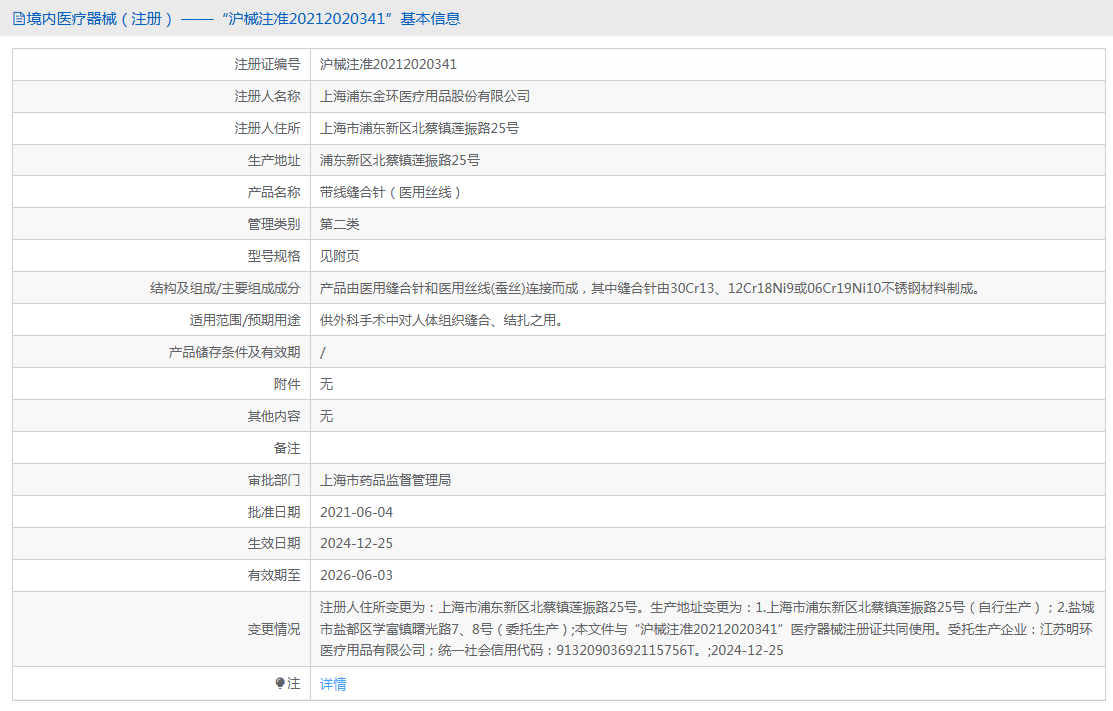The height and width of the screenshot is (711, 1113).
Task: Click the 管理类别 label
Action: click(274, 224)
